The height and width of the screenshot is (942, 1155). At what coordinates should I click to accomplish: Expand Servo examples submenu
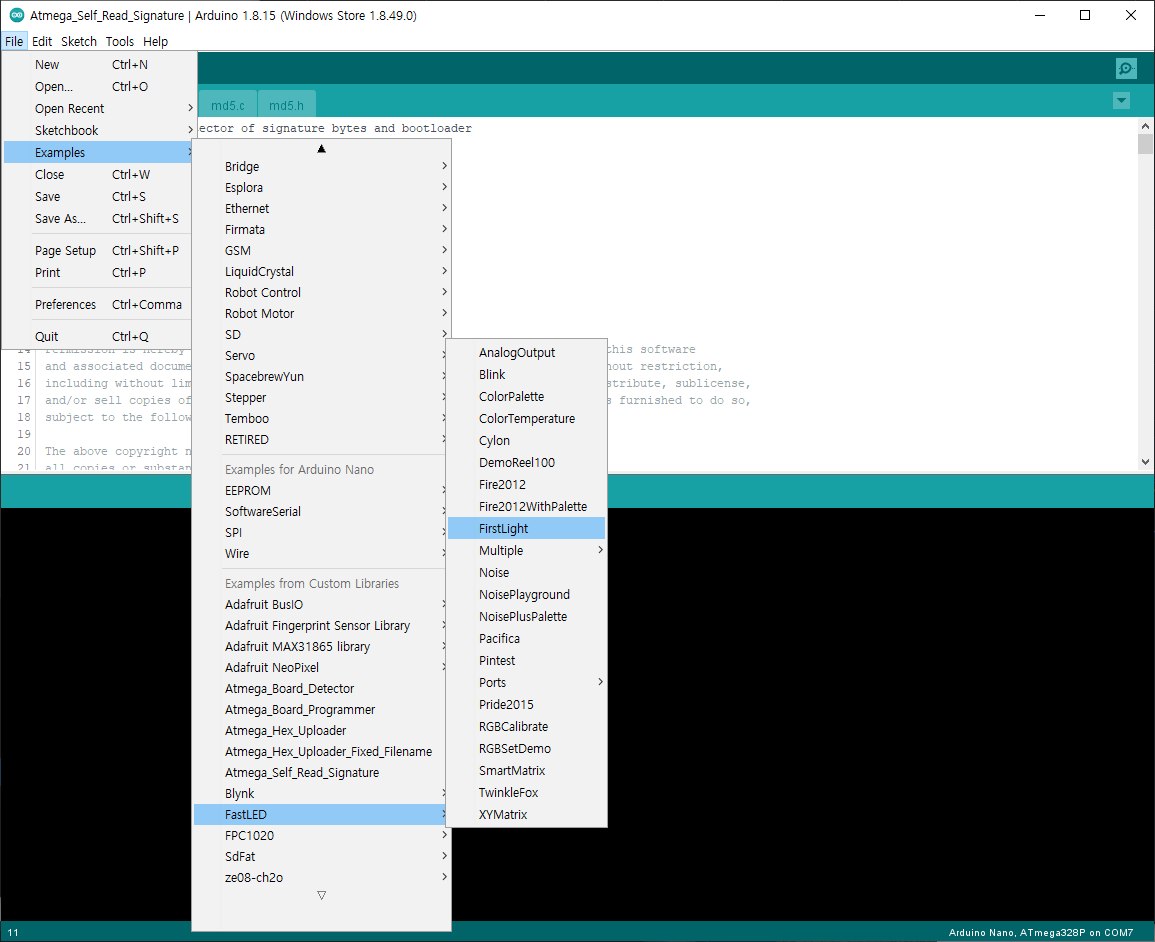click(x=320, y=356)
